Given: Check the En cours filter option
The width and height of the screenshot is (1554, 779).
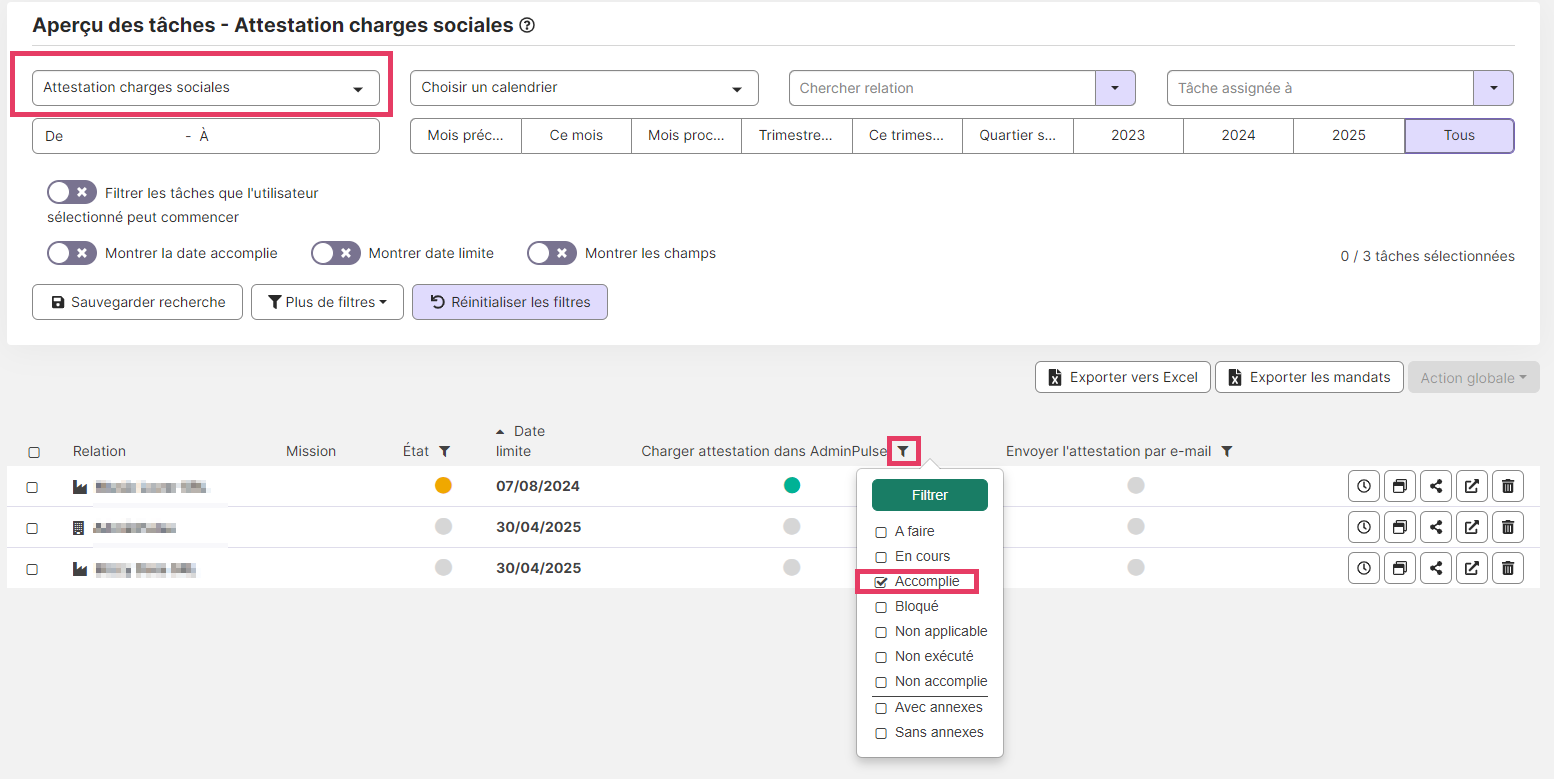Looking at the screenshot, I should [x=881, y=557].
